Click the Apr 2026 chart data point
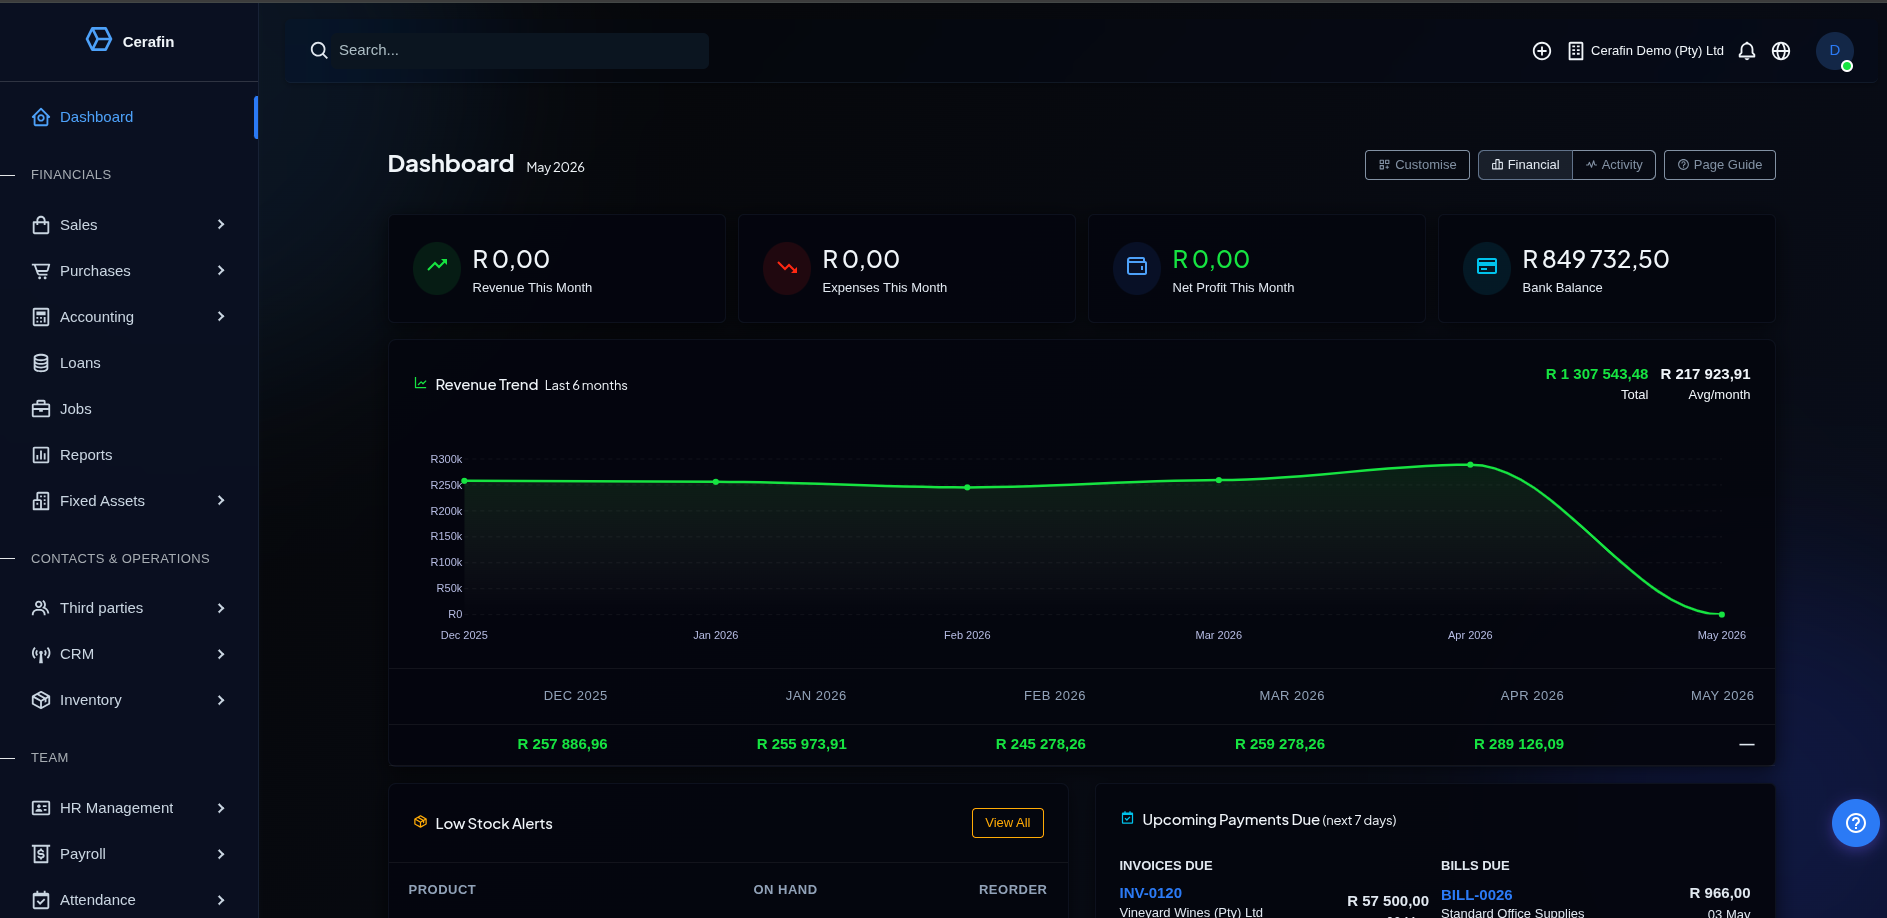The image size is (1887, 918). coord(1470,465)
